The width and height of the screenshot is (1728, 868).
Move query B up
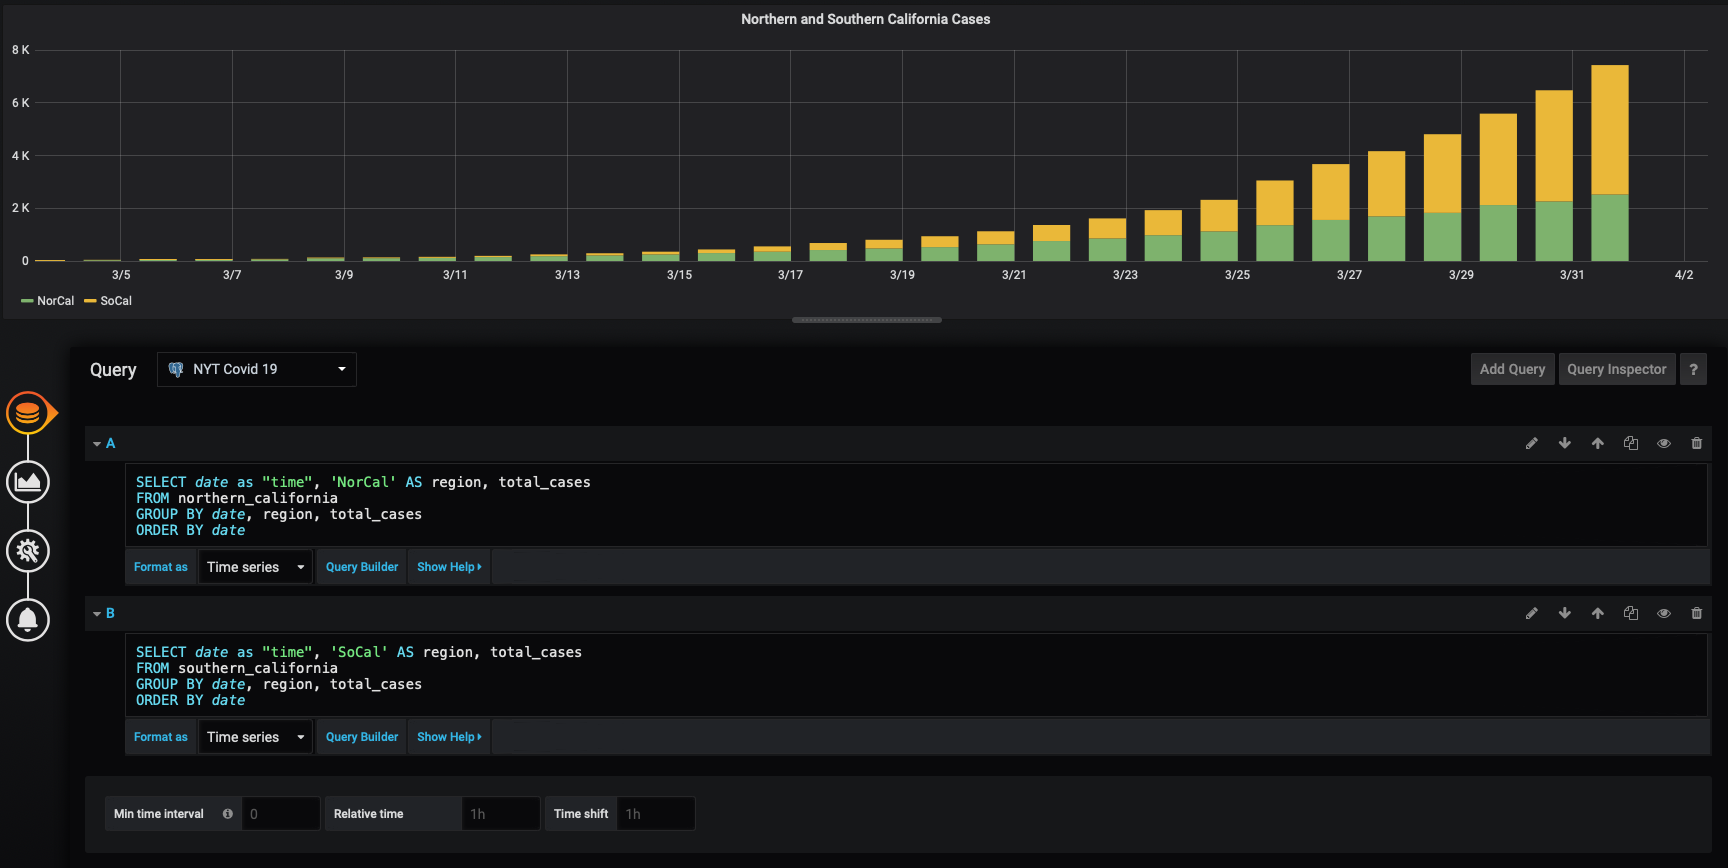[1598, 613]
